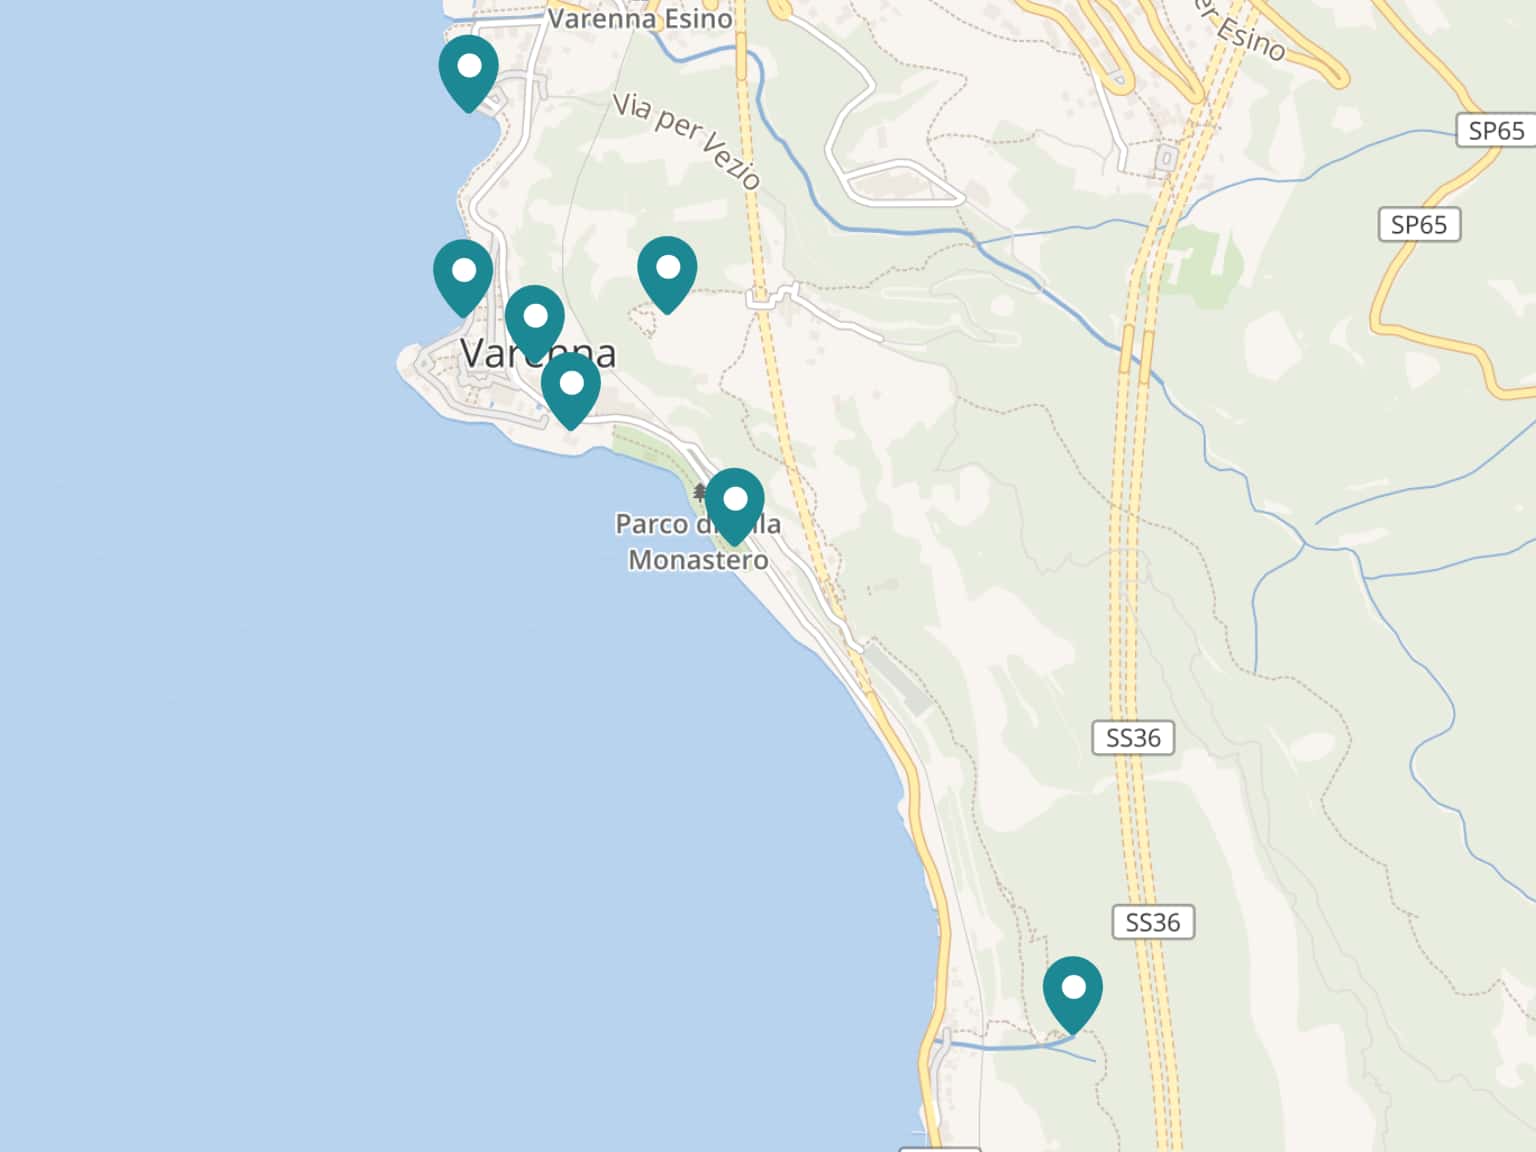Click the lower SP65 road shield
This screenshot has height=1152, width=1536.
tap(1418, 225)
